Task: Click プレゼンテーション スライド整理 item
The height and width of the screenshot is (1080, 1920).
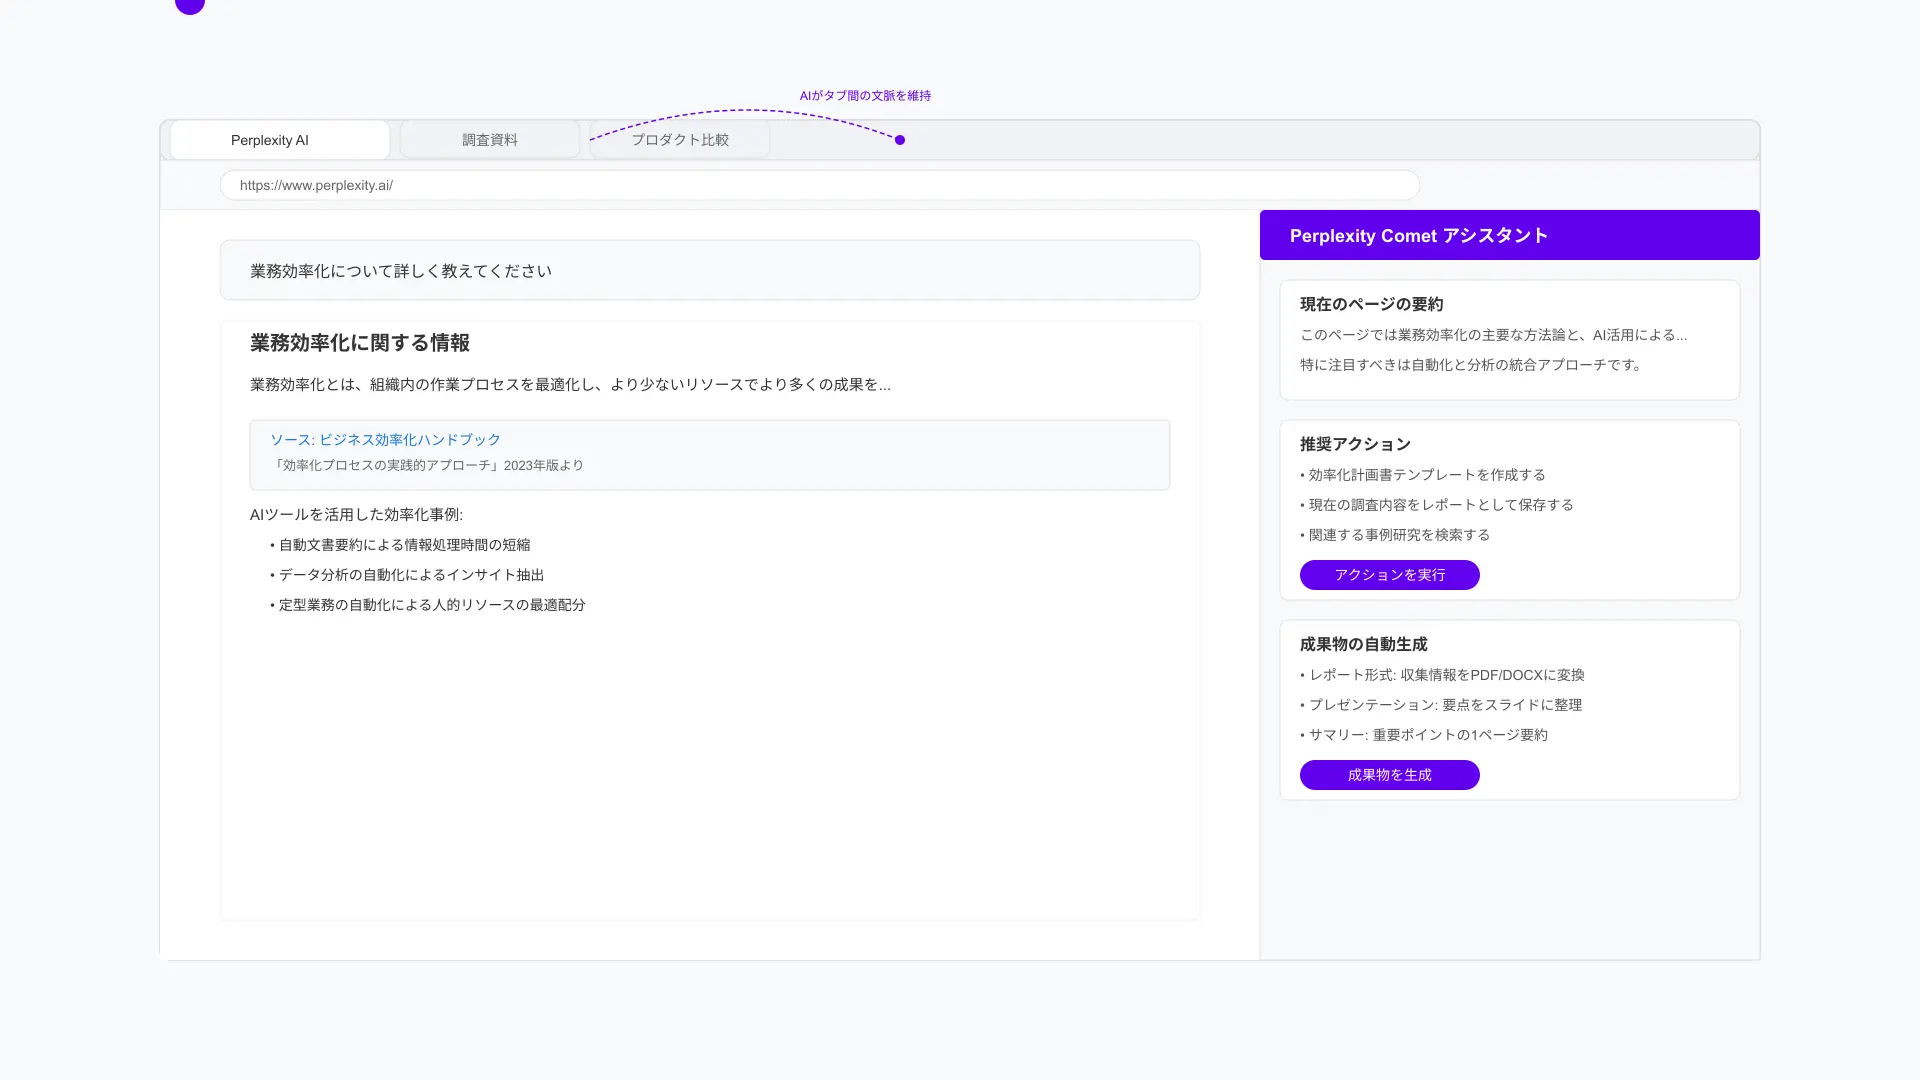Action: coord(1441,705)
